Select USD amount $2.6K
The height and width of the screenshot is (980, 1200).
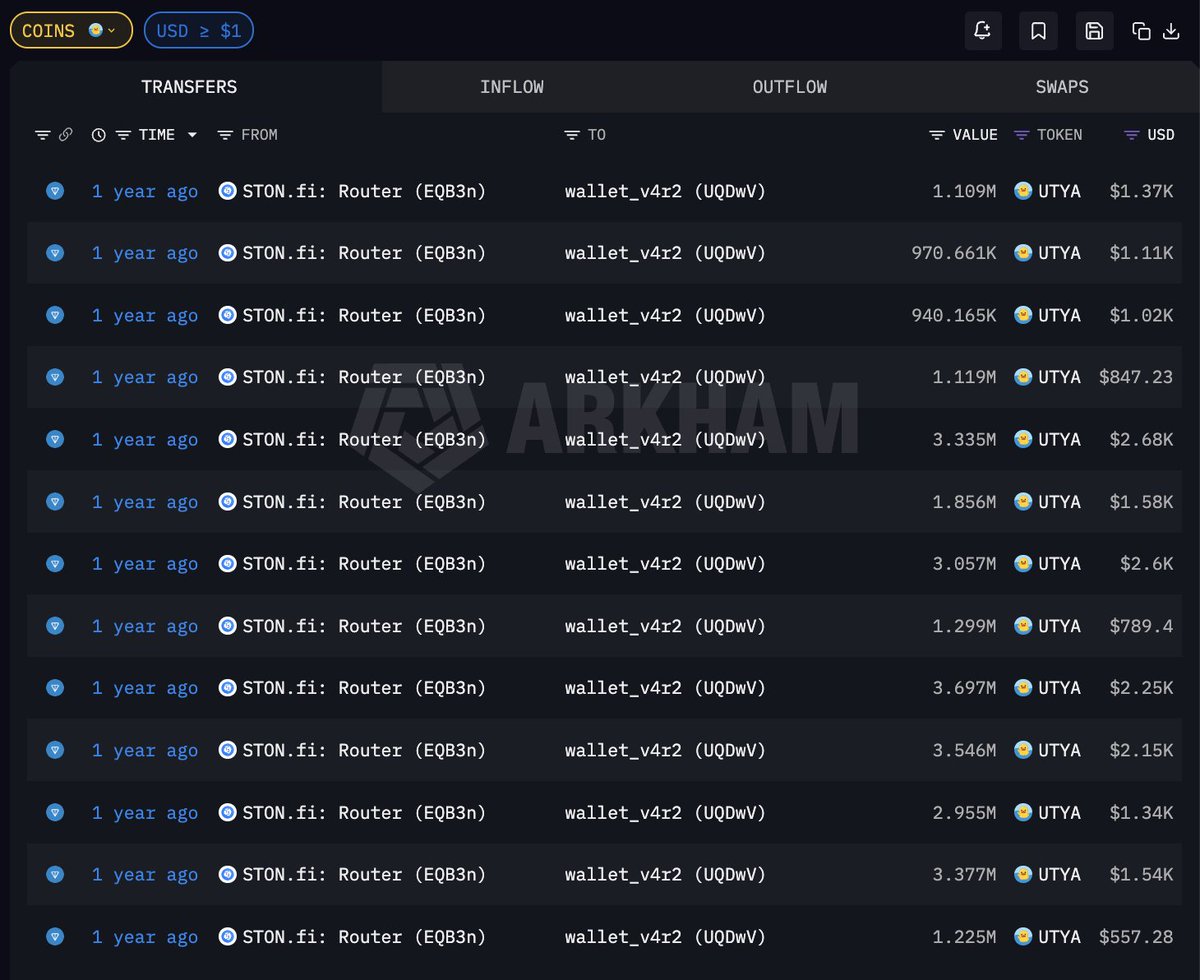(1147, 564)
